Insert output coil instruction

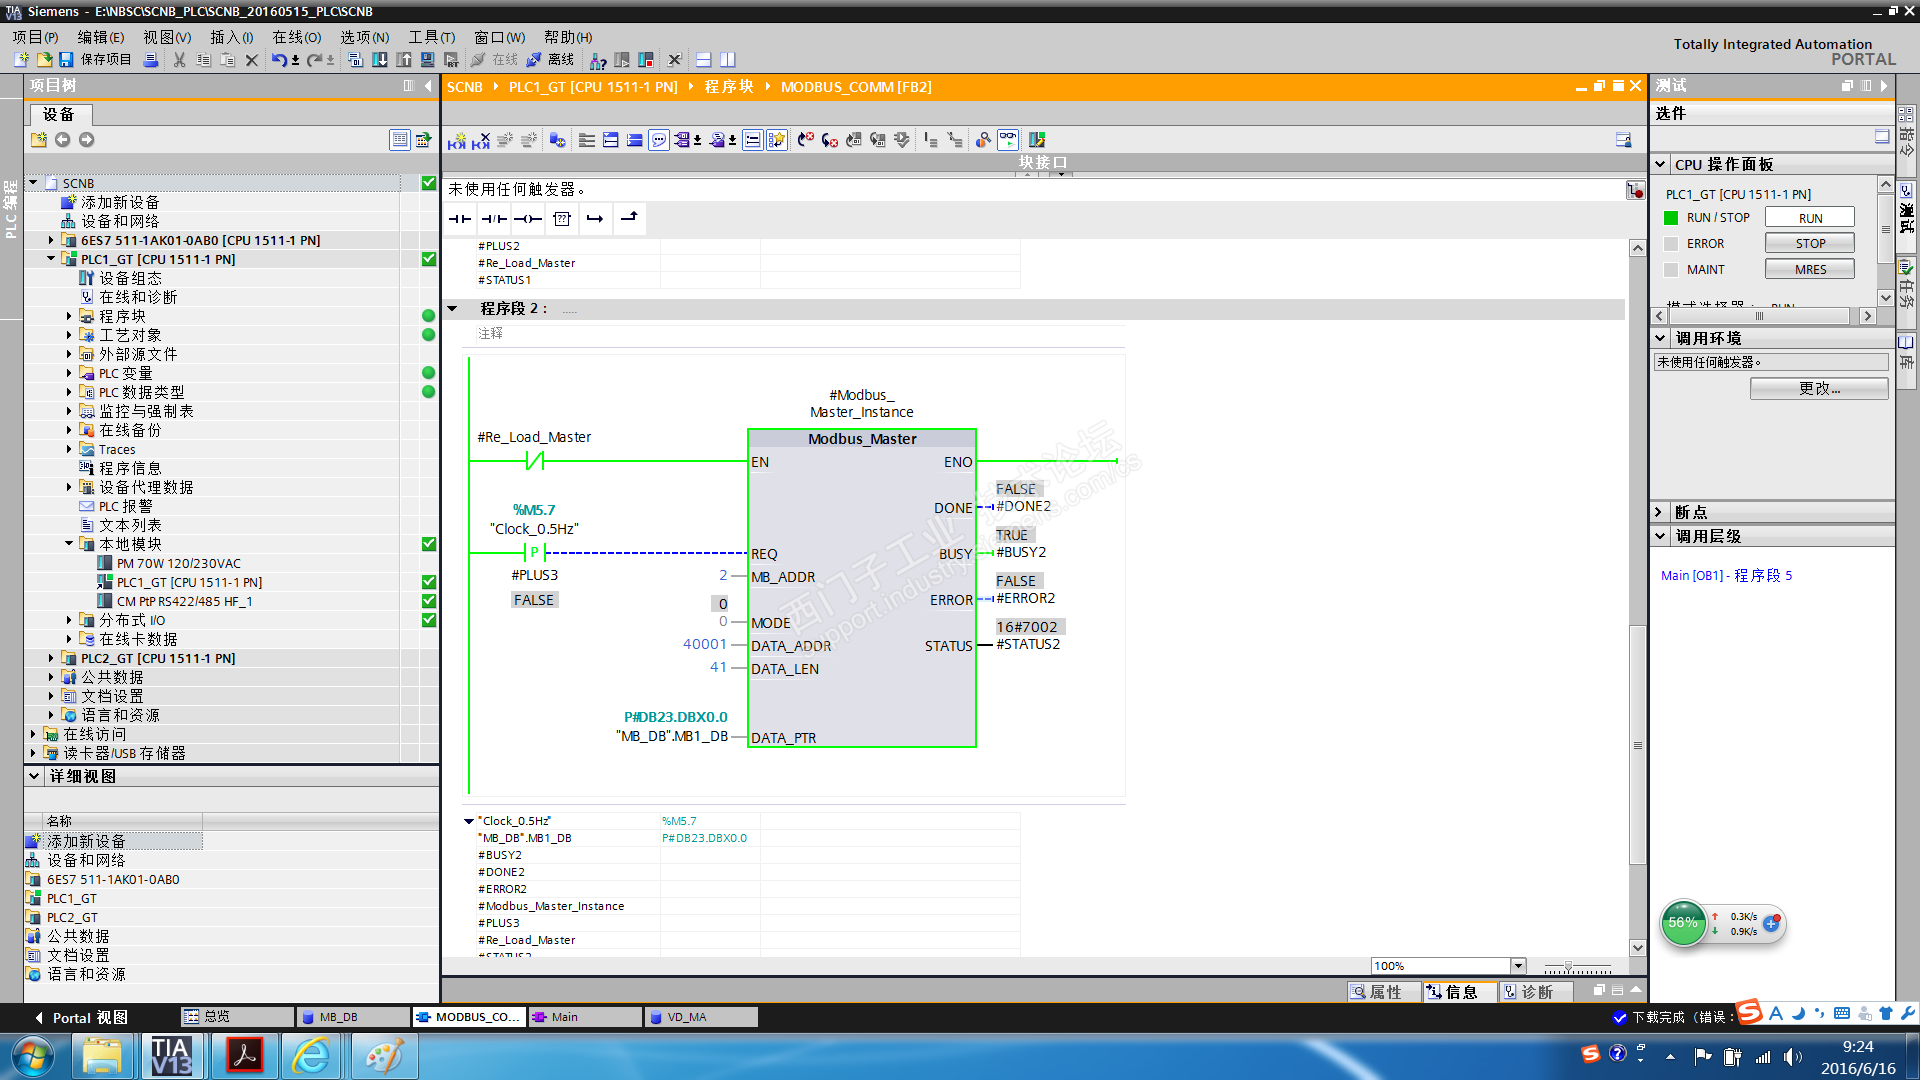coord(528,219)
